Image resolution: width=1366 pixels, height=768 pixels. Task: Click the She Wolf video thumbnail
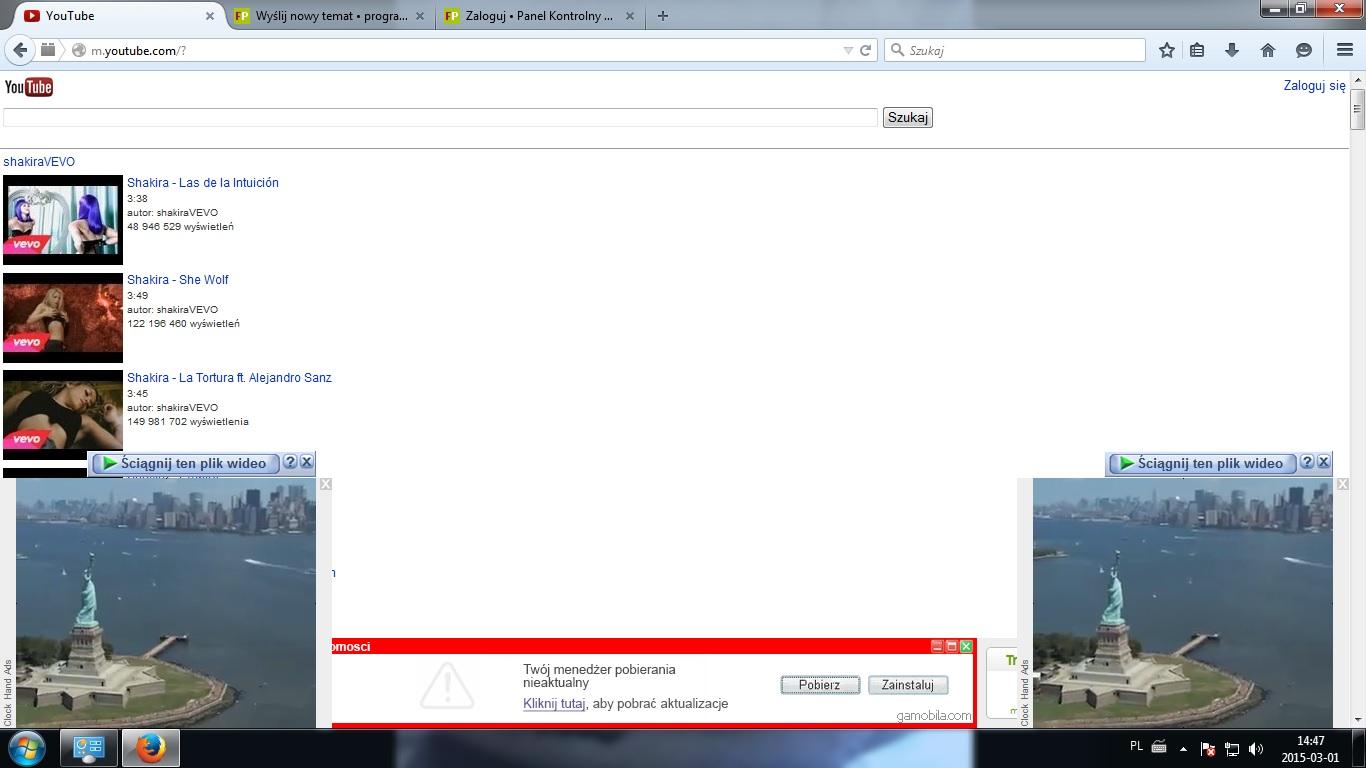[x=63, y=317]
